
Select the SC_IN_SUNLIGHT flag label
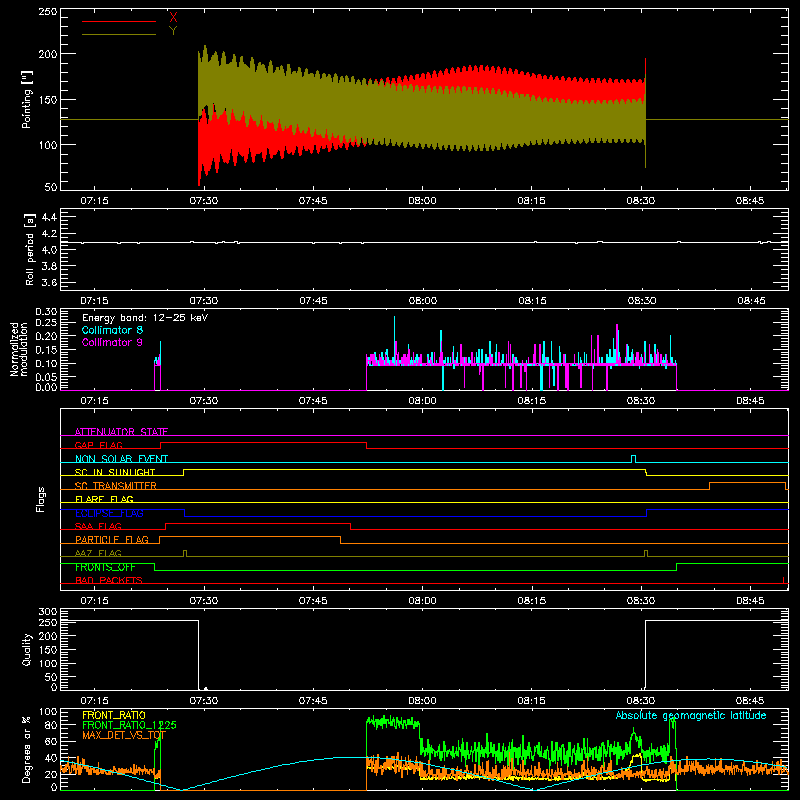click(115, 472)
